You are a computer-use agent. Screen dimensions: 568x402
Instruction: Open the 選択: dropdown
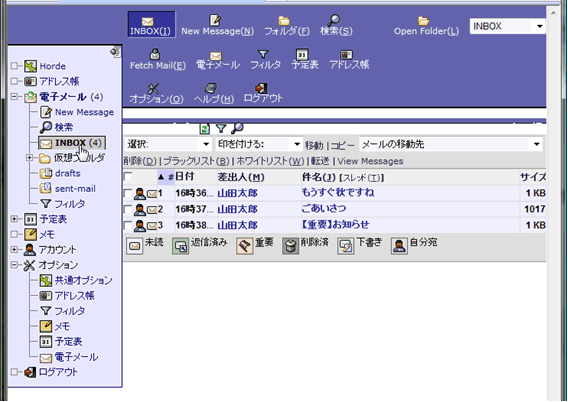[x=168, y=145]
